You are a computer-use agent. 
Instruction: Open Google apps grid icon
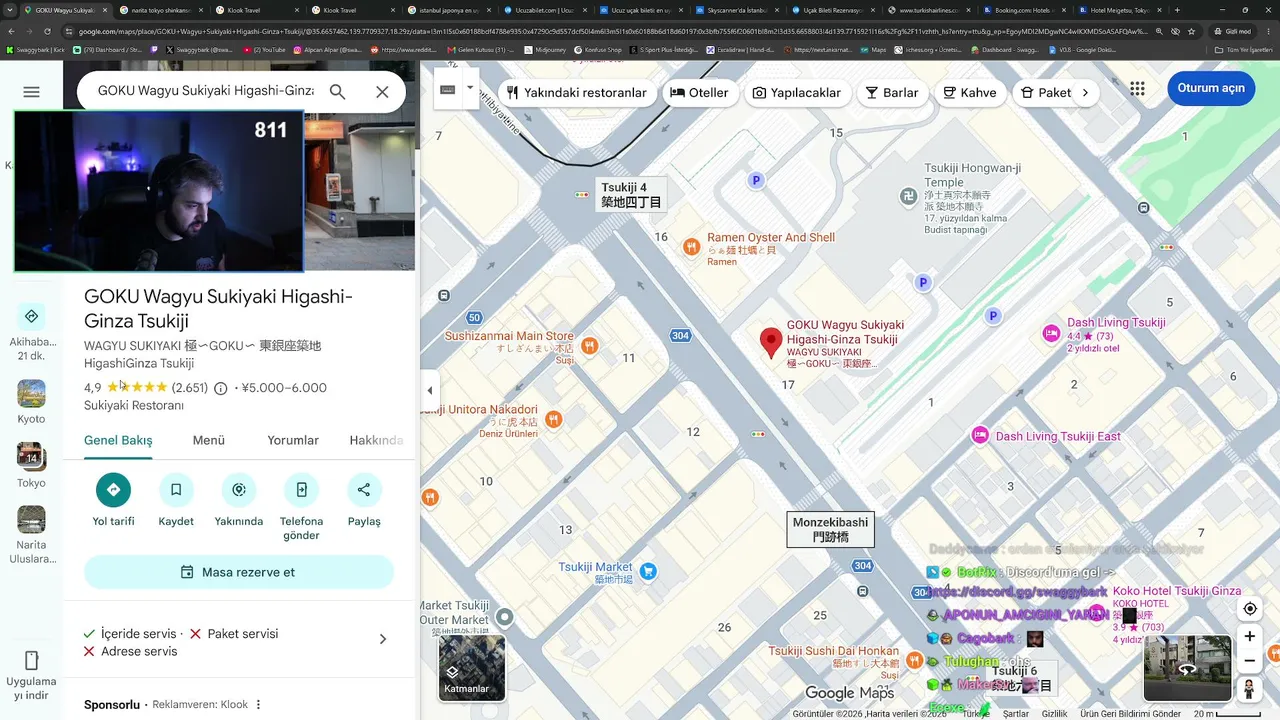(1137, 88)
